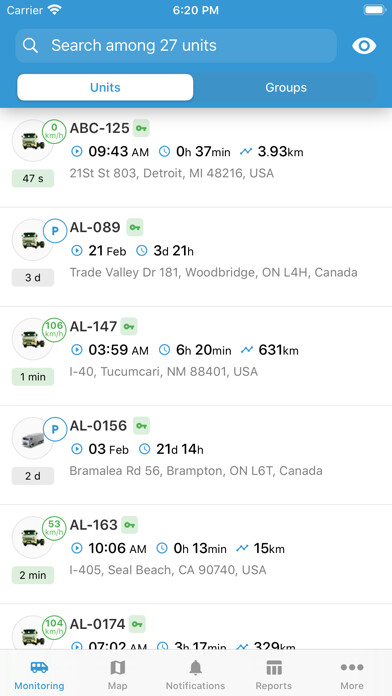Switch to the Groups tab
Image resolution: width=392 pixels, height=696 pixels.
[286, 87]
